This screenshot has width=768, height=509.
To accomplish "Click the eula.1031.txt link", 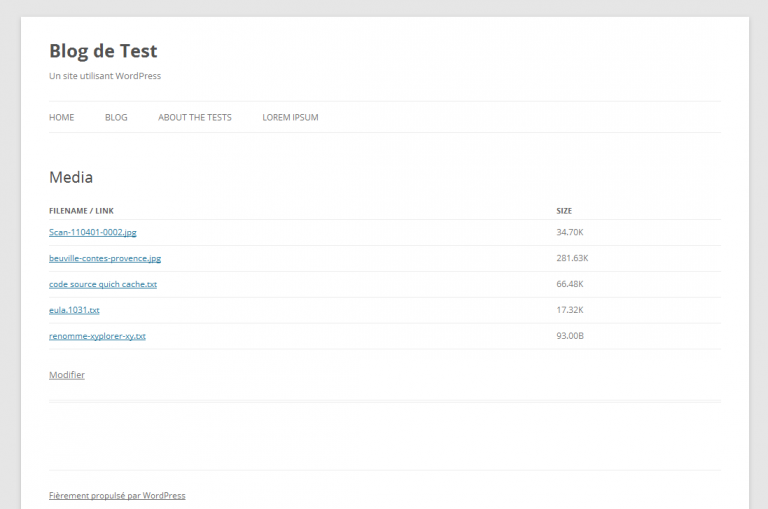I will point(74,310).
